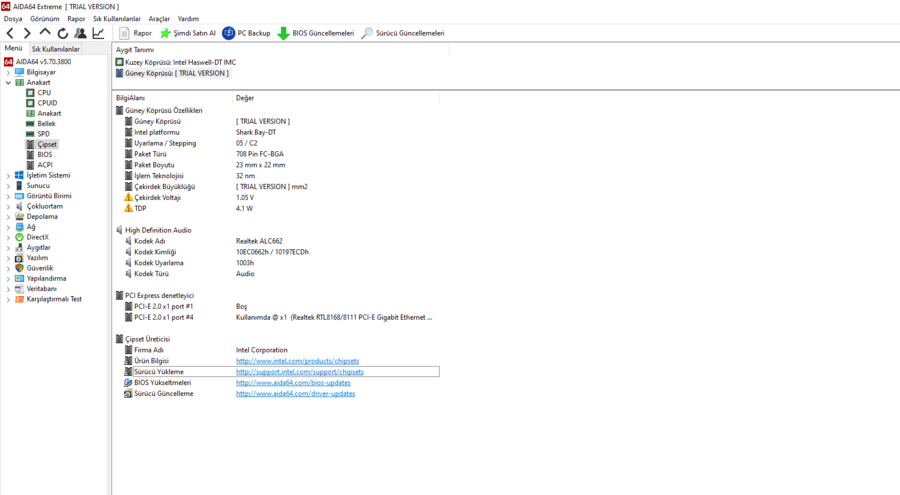Click the TDP warning triangle icon
Screen dimensions: 900x495
coord(128,208)
